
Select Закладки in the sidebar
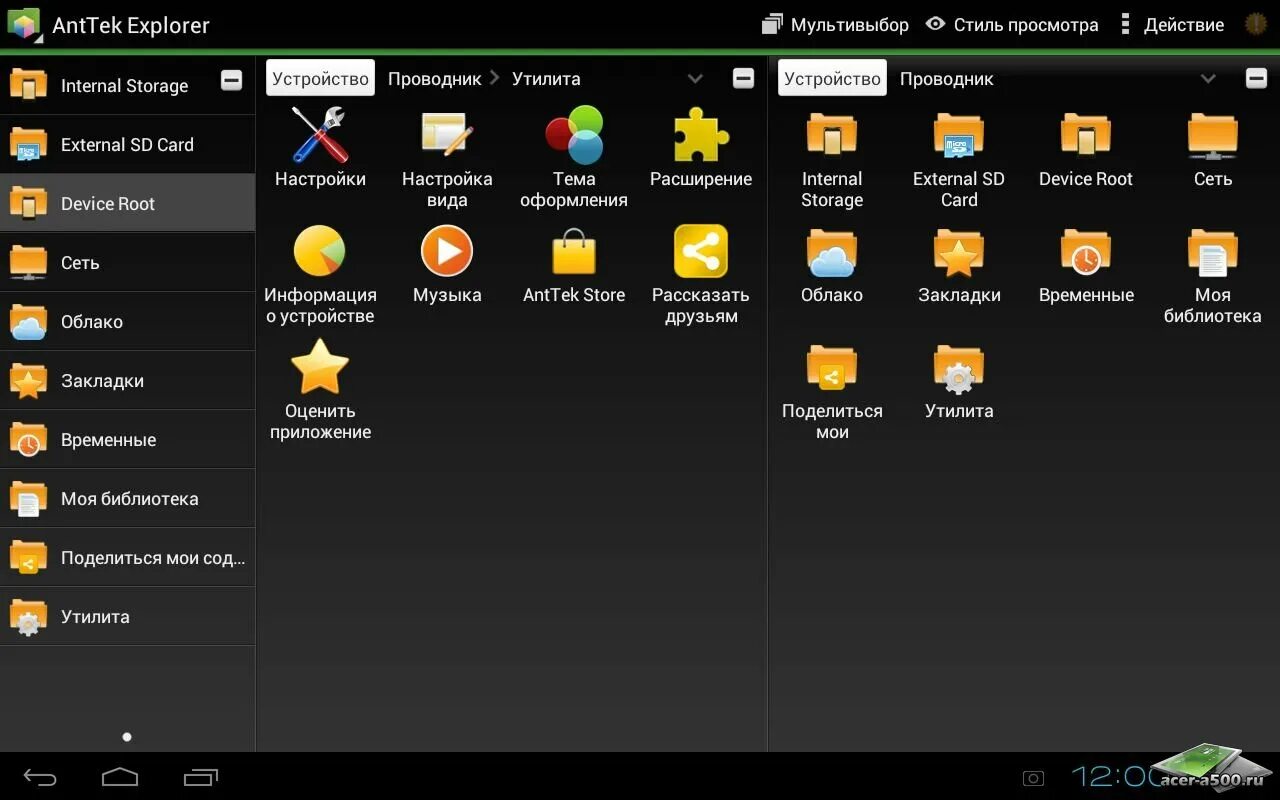(x=127, y=380)
